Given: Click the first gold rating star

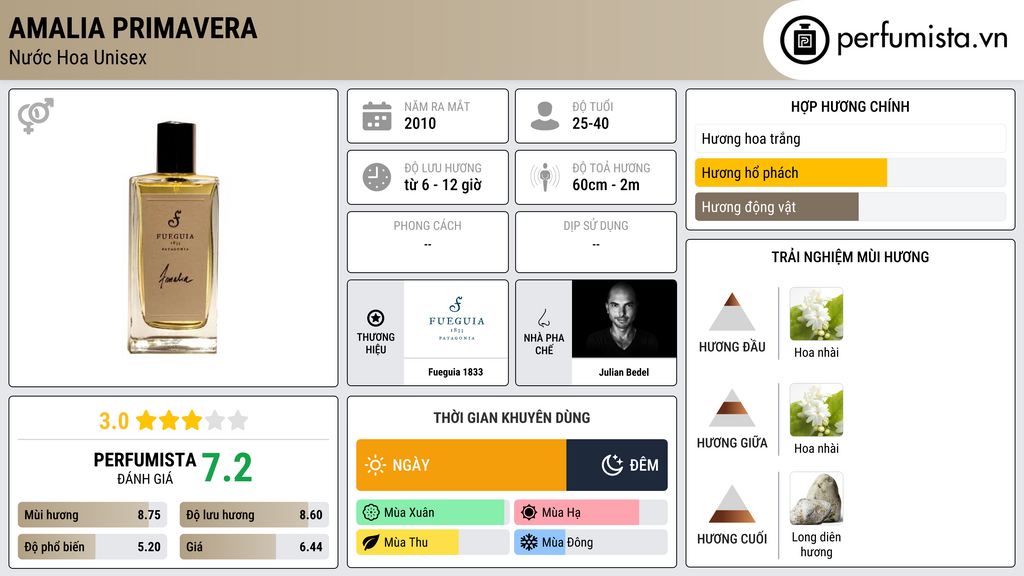Looking at the screenshot, I should coord(146,420).
